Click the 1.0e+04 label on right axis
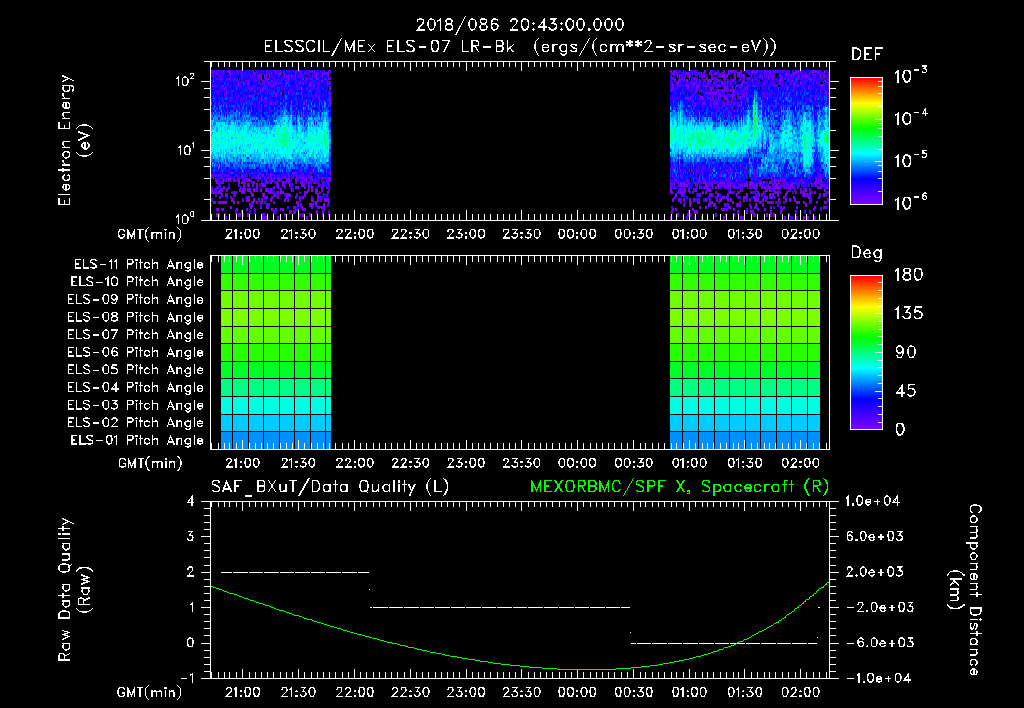1024x708 pixels. pyautogui.click(x=873, y=501)
